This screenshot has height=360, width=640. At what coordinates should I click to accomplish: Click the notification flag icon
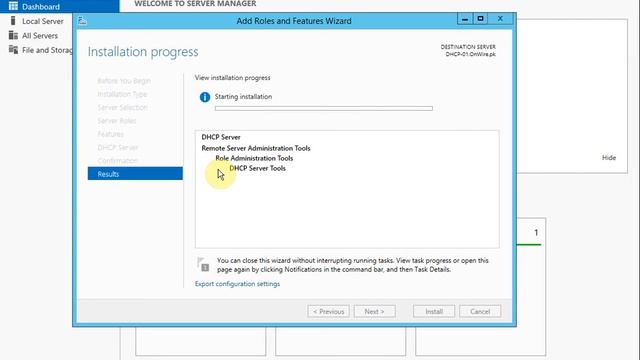click(x=203, y=264)
